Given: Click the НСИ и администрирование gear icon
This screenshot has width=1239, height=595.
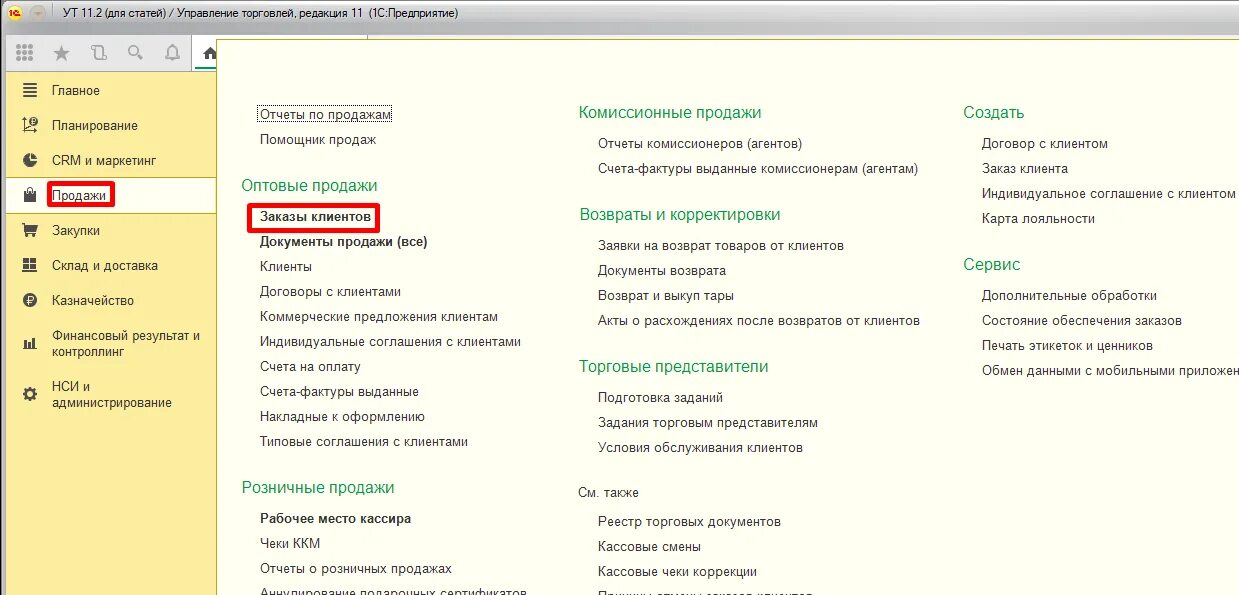Looking at the screenshot, I should (x=30, y=394).
